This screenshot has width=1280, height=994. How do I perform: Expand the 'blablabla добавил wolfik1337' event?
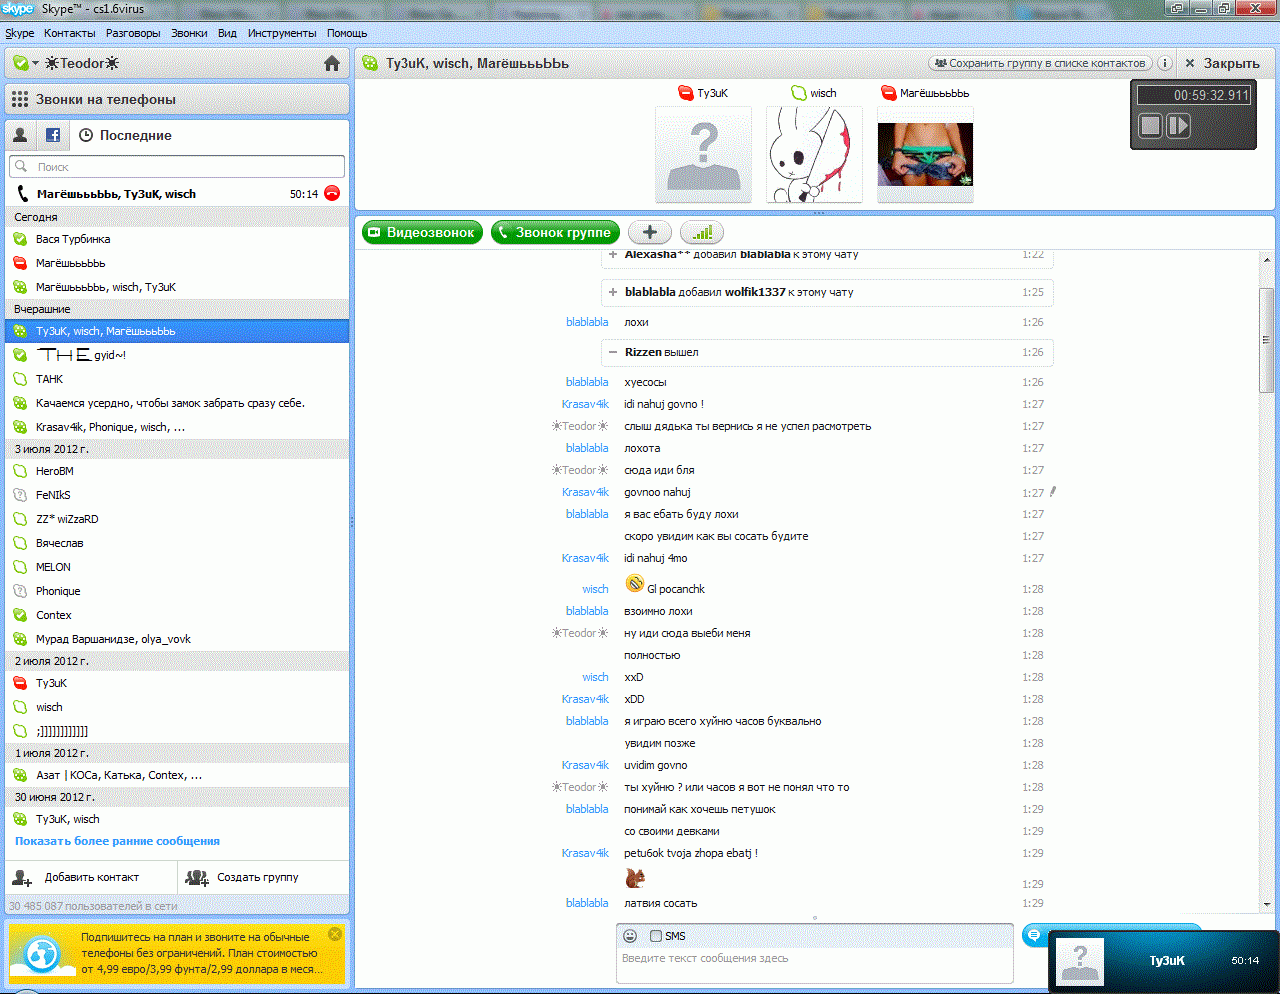tap(612, 292)
